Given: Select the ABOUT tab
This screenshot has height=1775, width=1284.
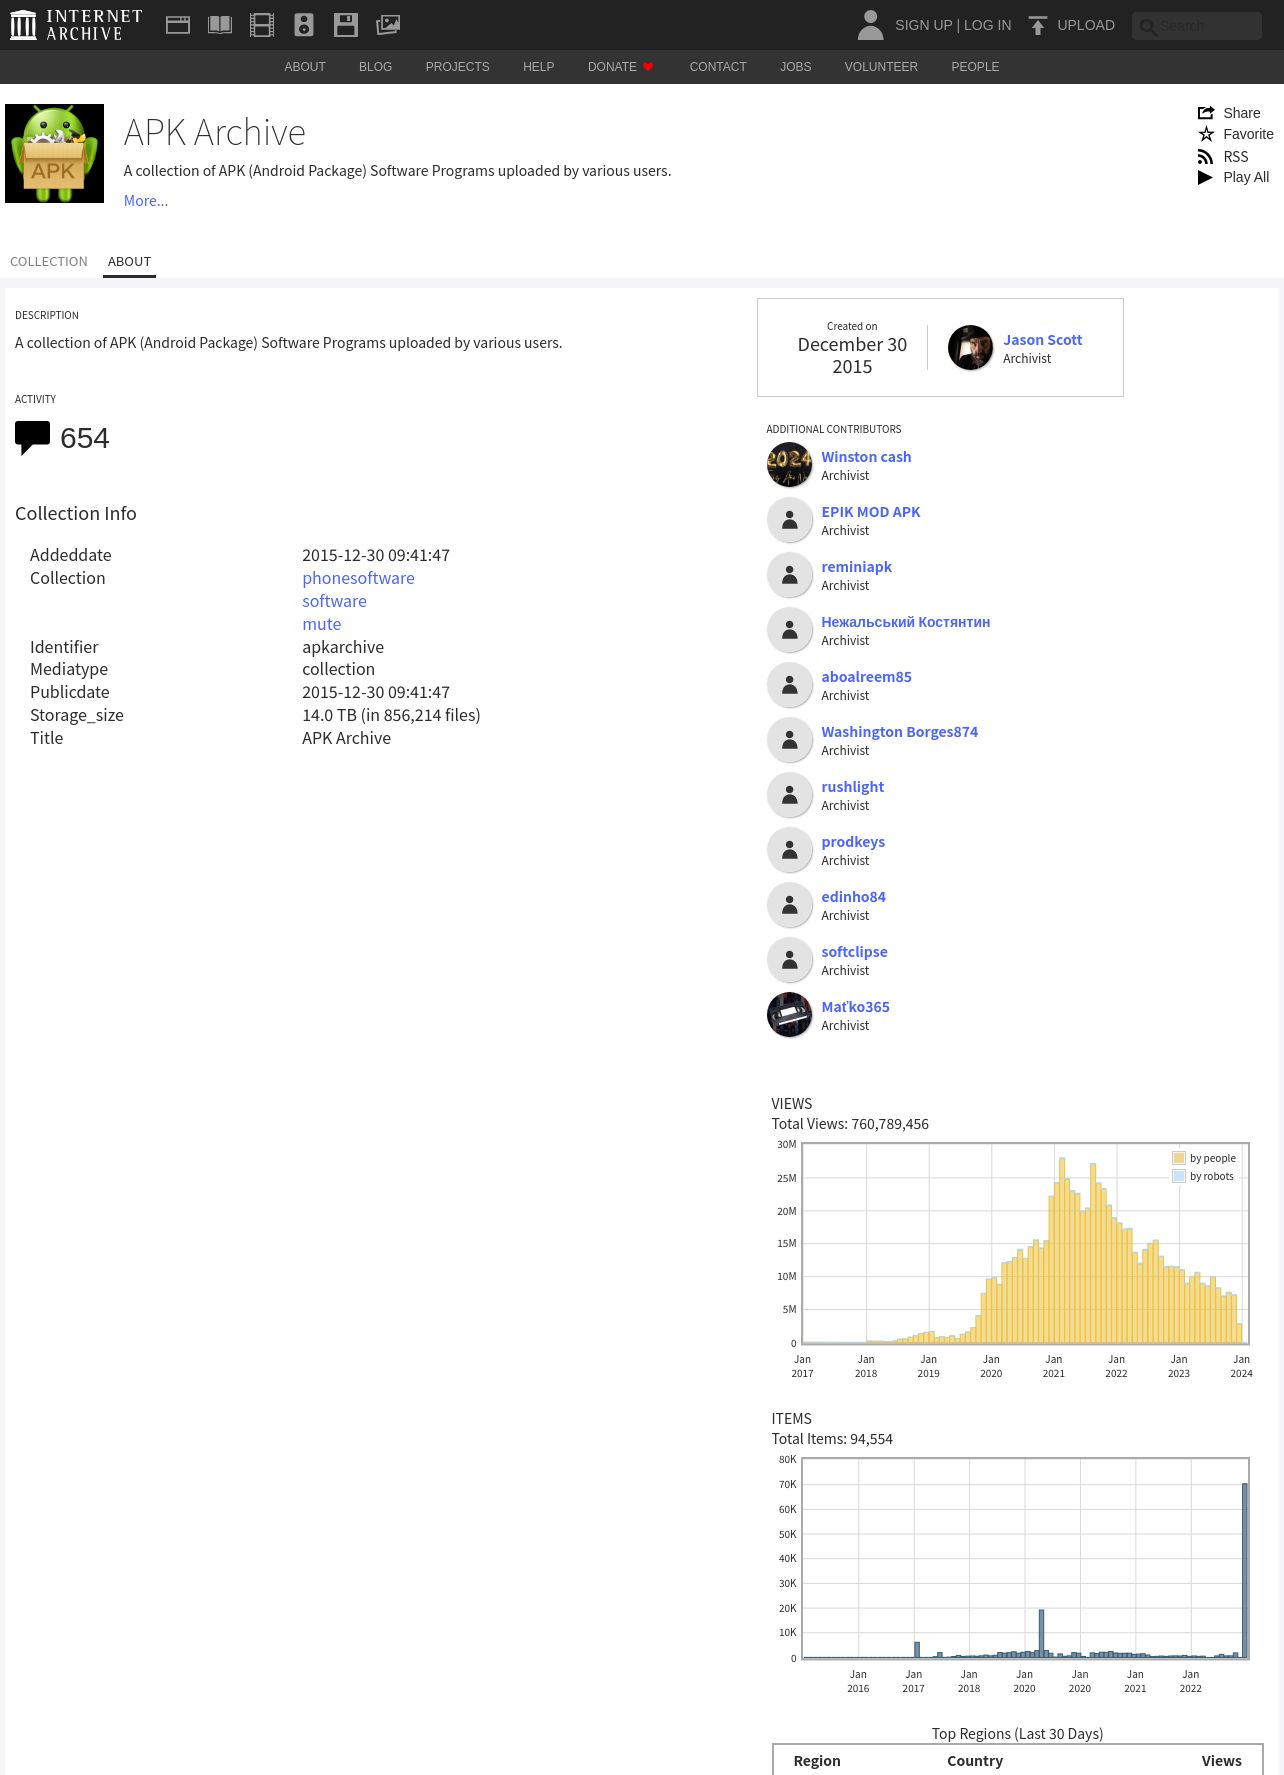Looking at the screenshot, I should tap(129, 261).
